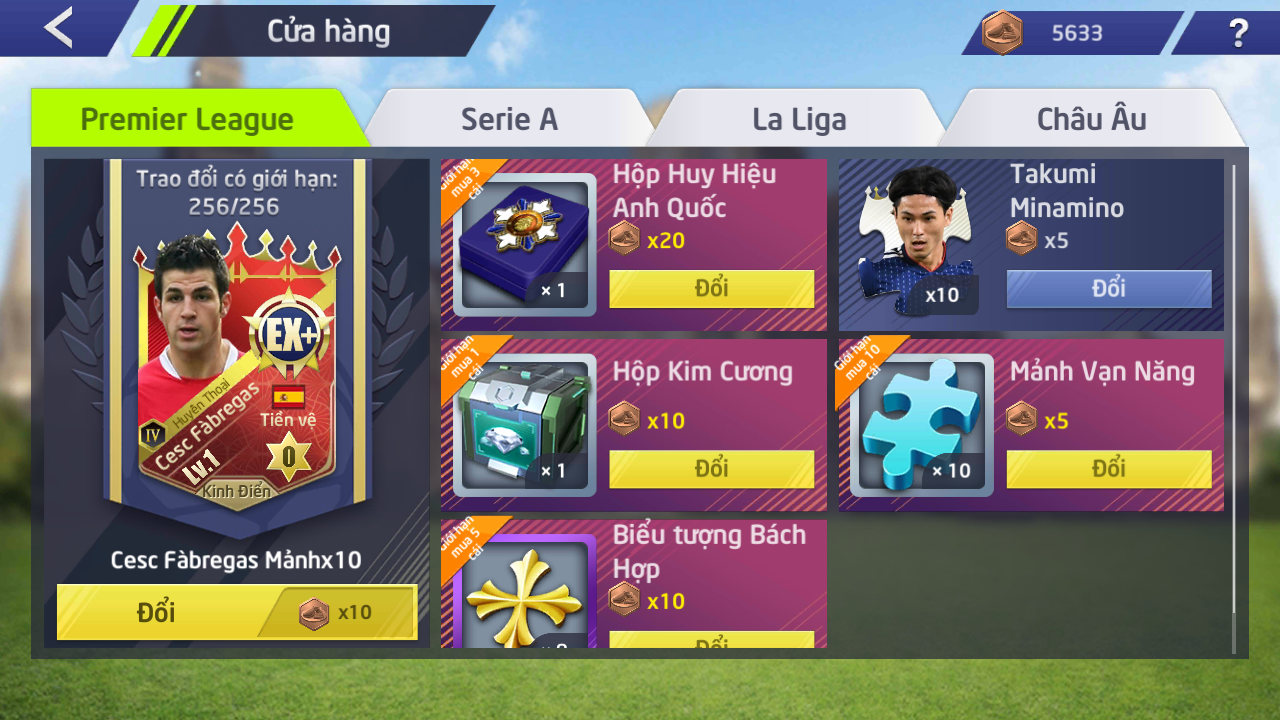Click blue Đổi button for Takumi Minamino
The height and width of the screenshot is (720, 1280).
1109,289
